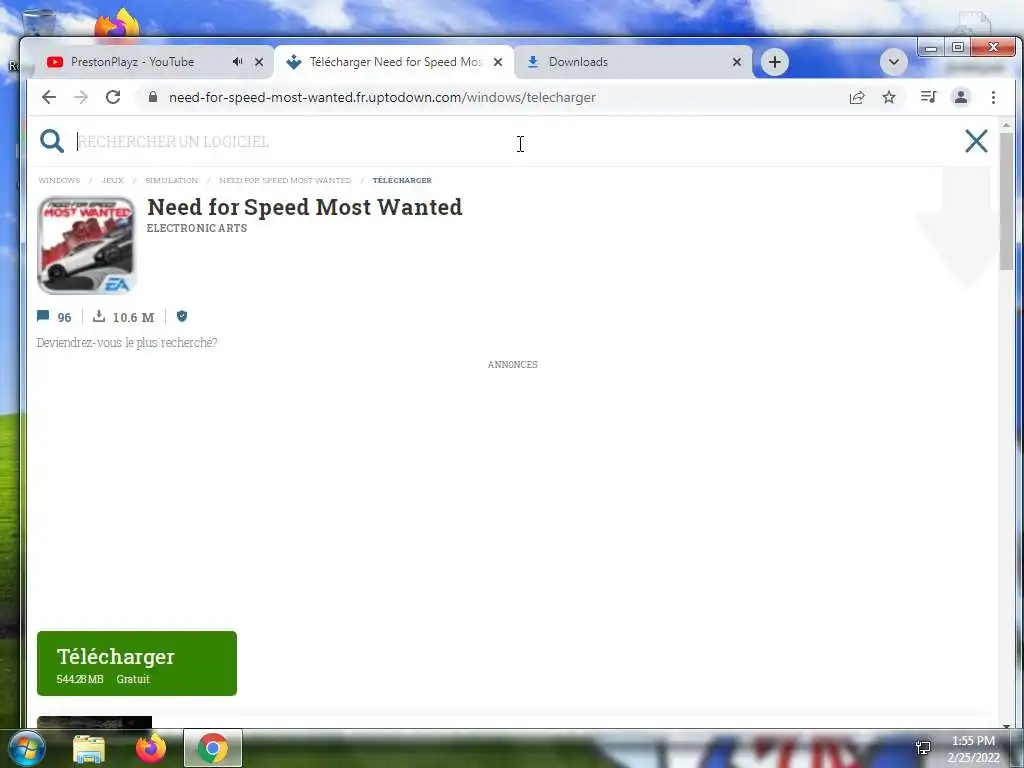
Task: Close the Télécharger Need for Speed tab
Action: (498, 62)
